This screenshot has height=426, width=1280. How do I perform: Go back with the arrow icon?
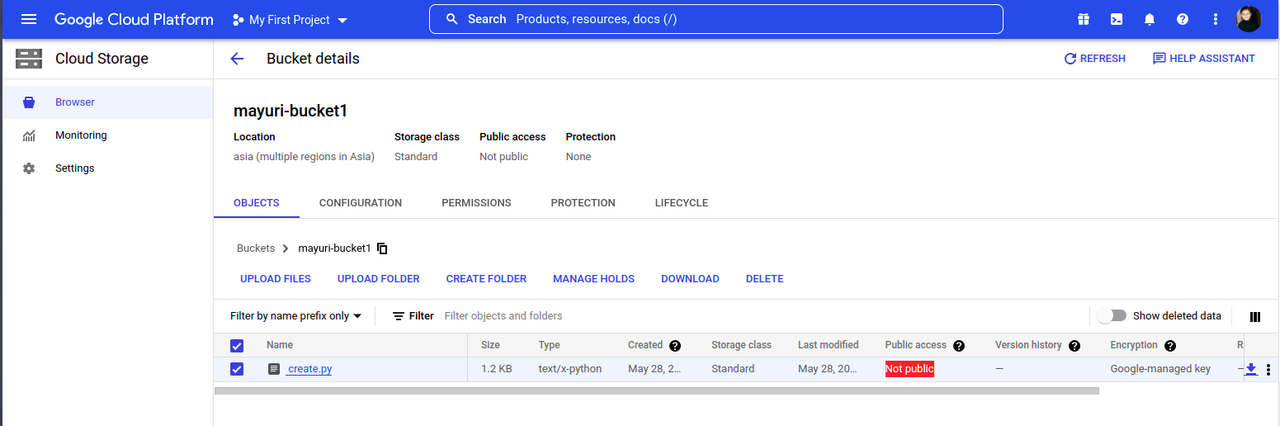point(237,59)
